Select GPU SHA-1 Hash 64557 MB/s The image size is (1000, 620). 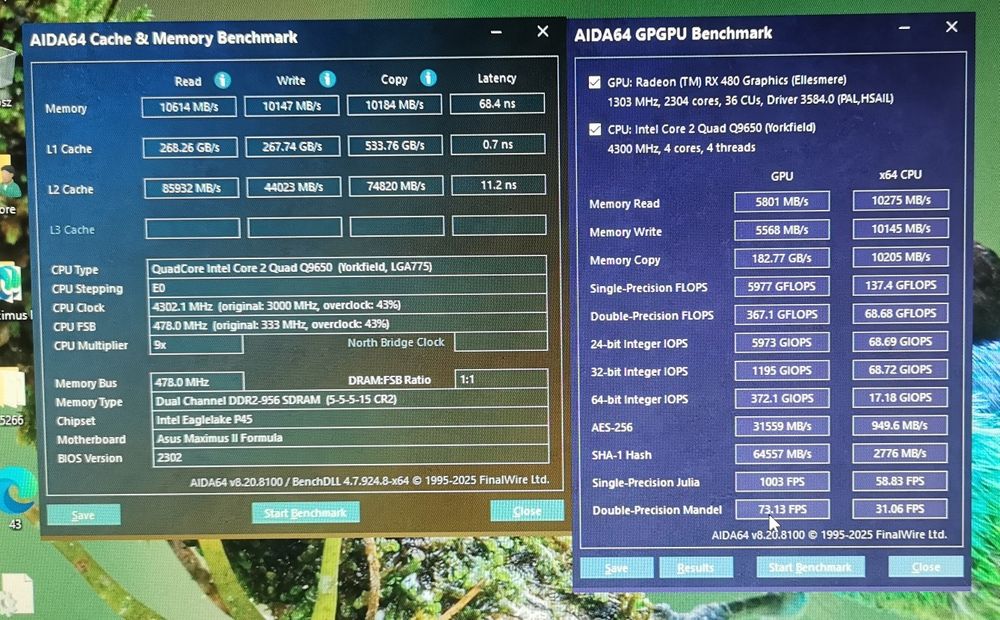coord(783,454)
